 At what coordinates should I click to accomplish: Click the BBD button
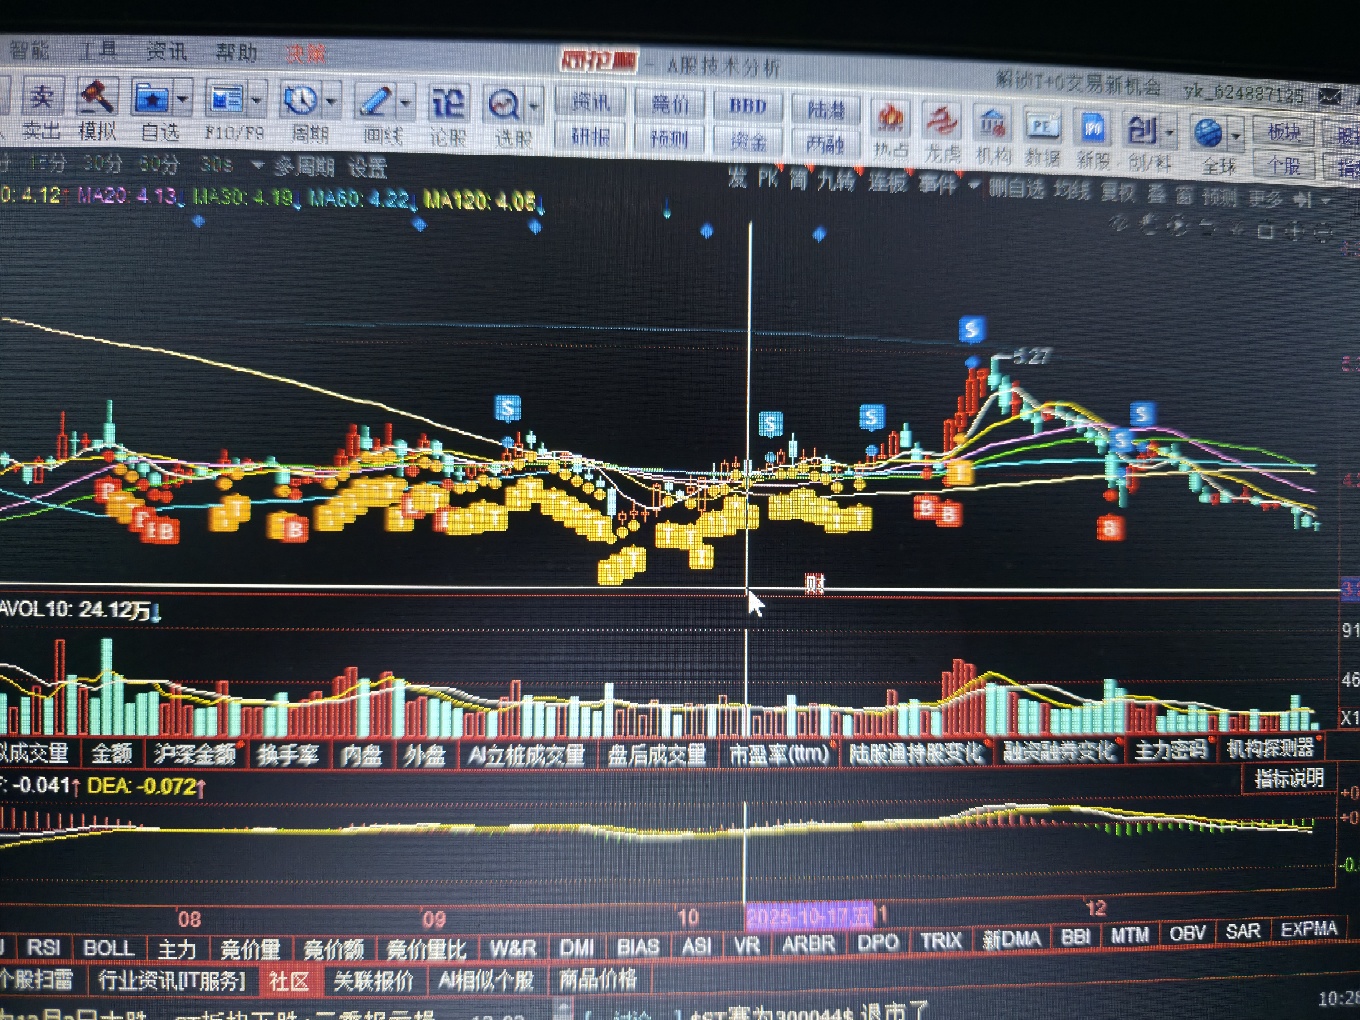tap(748, 105)
